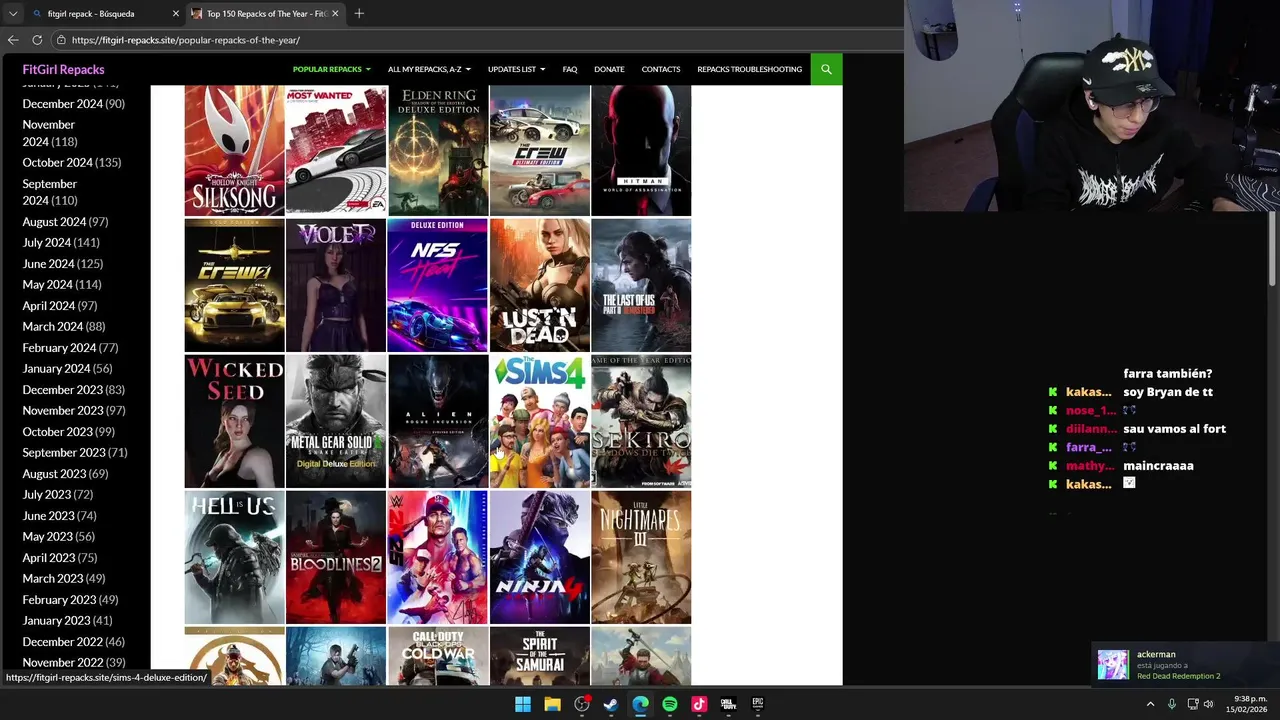Open the Sekiro Shadows Die Twice cover
Image resolution: width=1280 pixels, height=720 pixels.
641,421
